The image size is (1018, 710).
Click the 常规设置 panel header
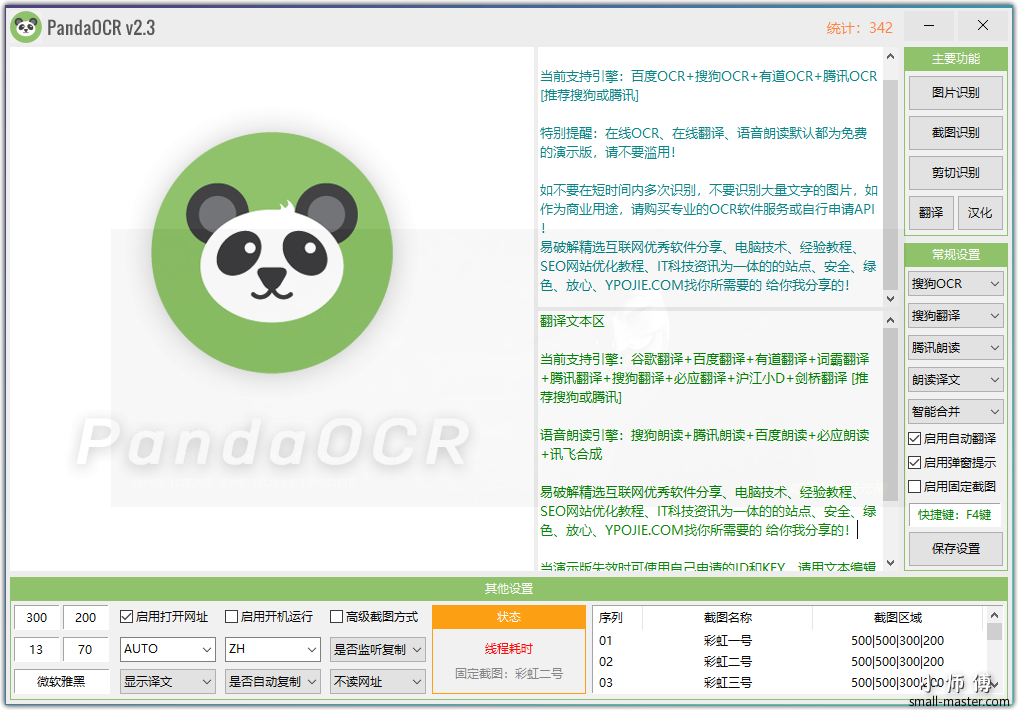pyautogui.click(x=956, y=254)
